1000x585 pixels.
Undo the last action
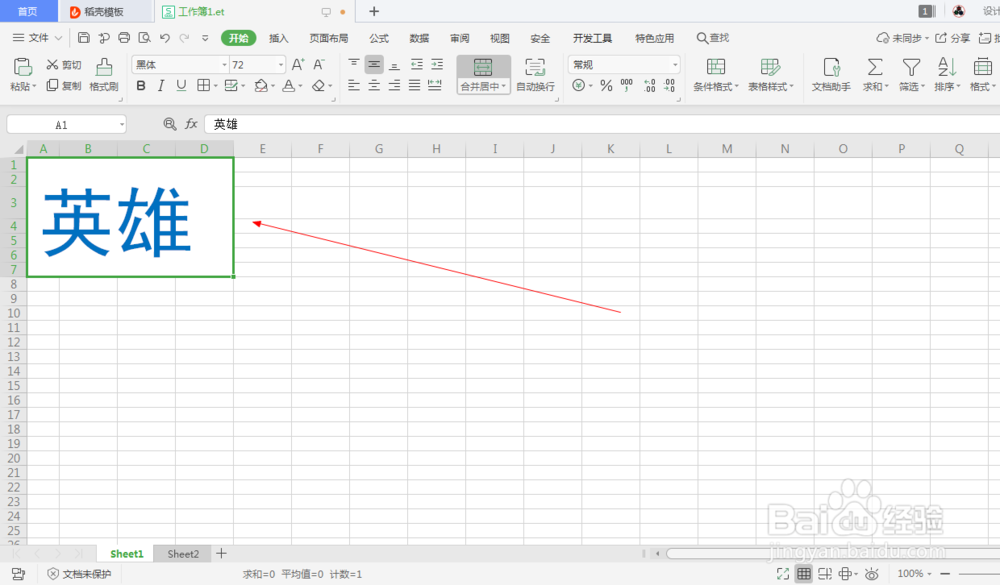tap(165, 38)
